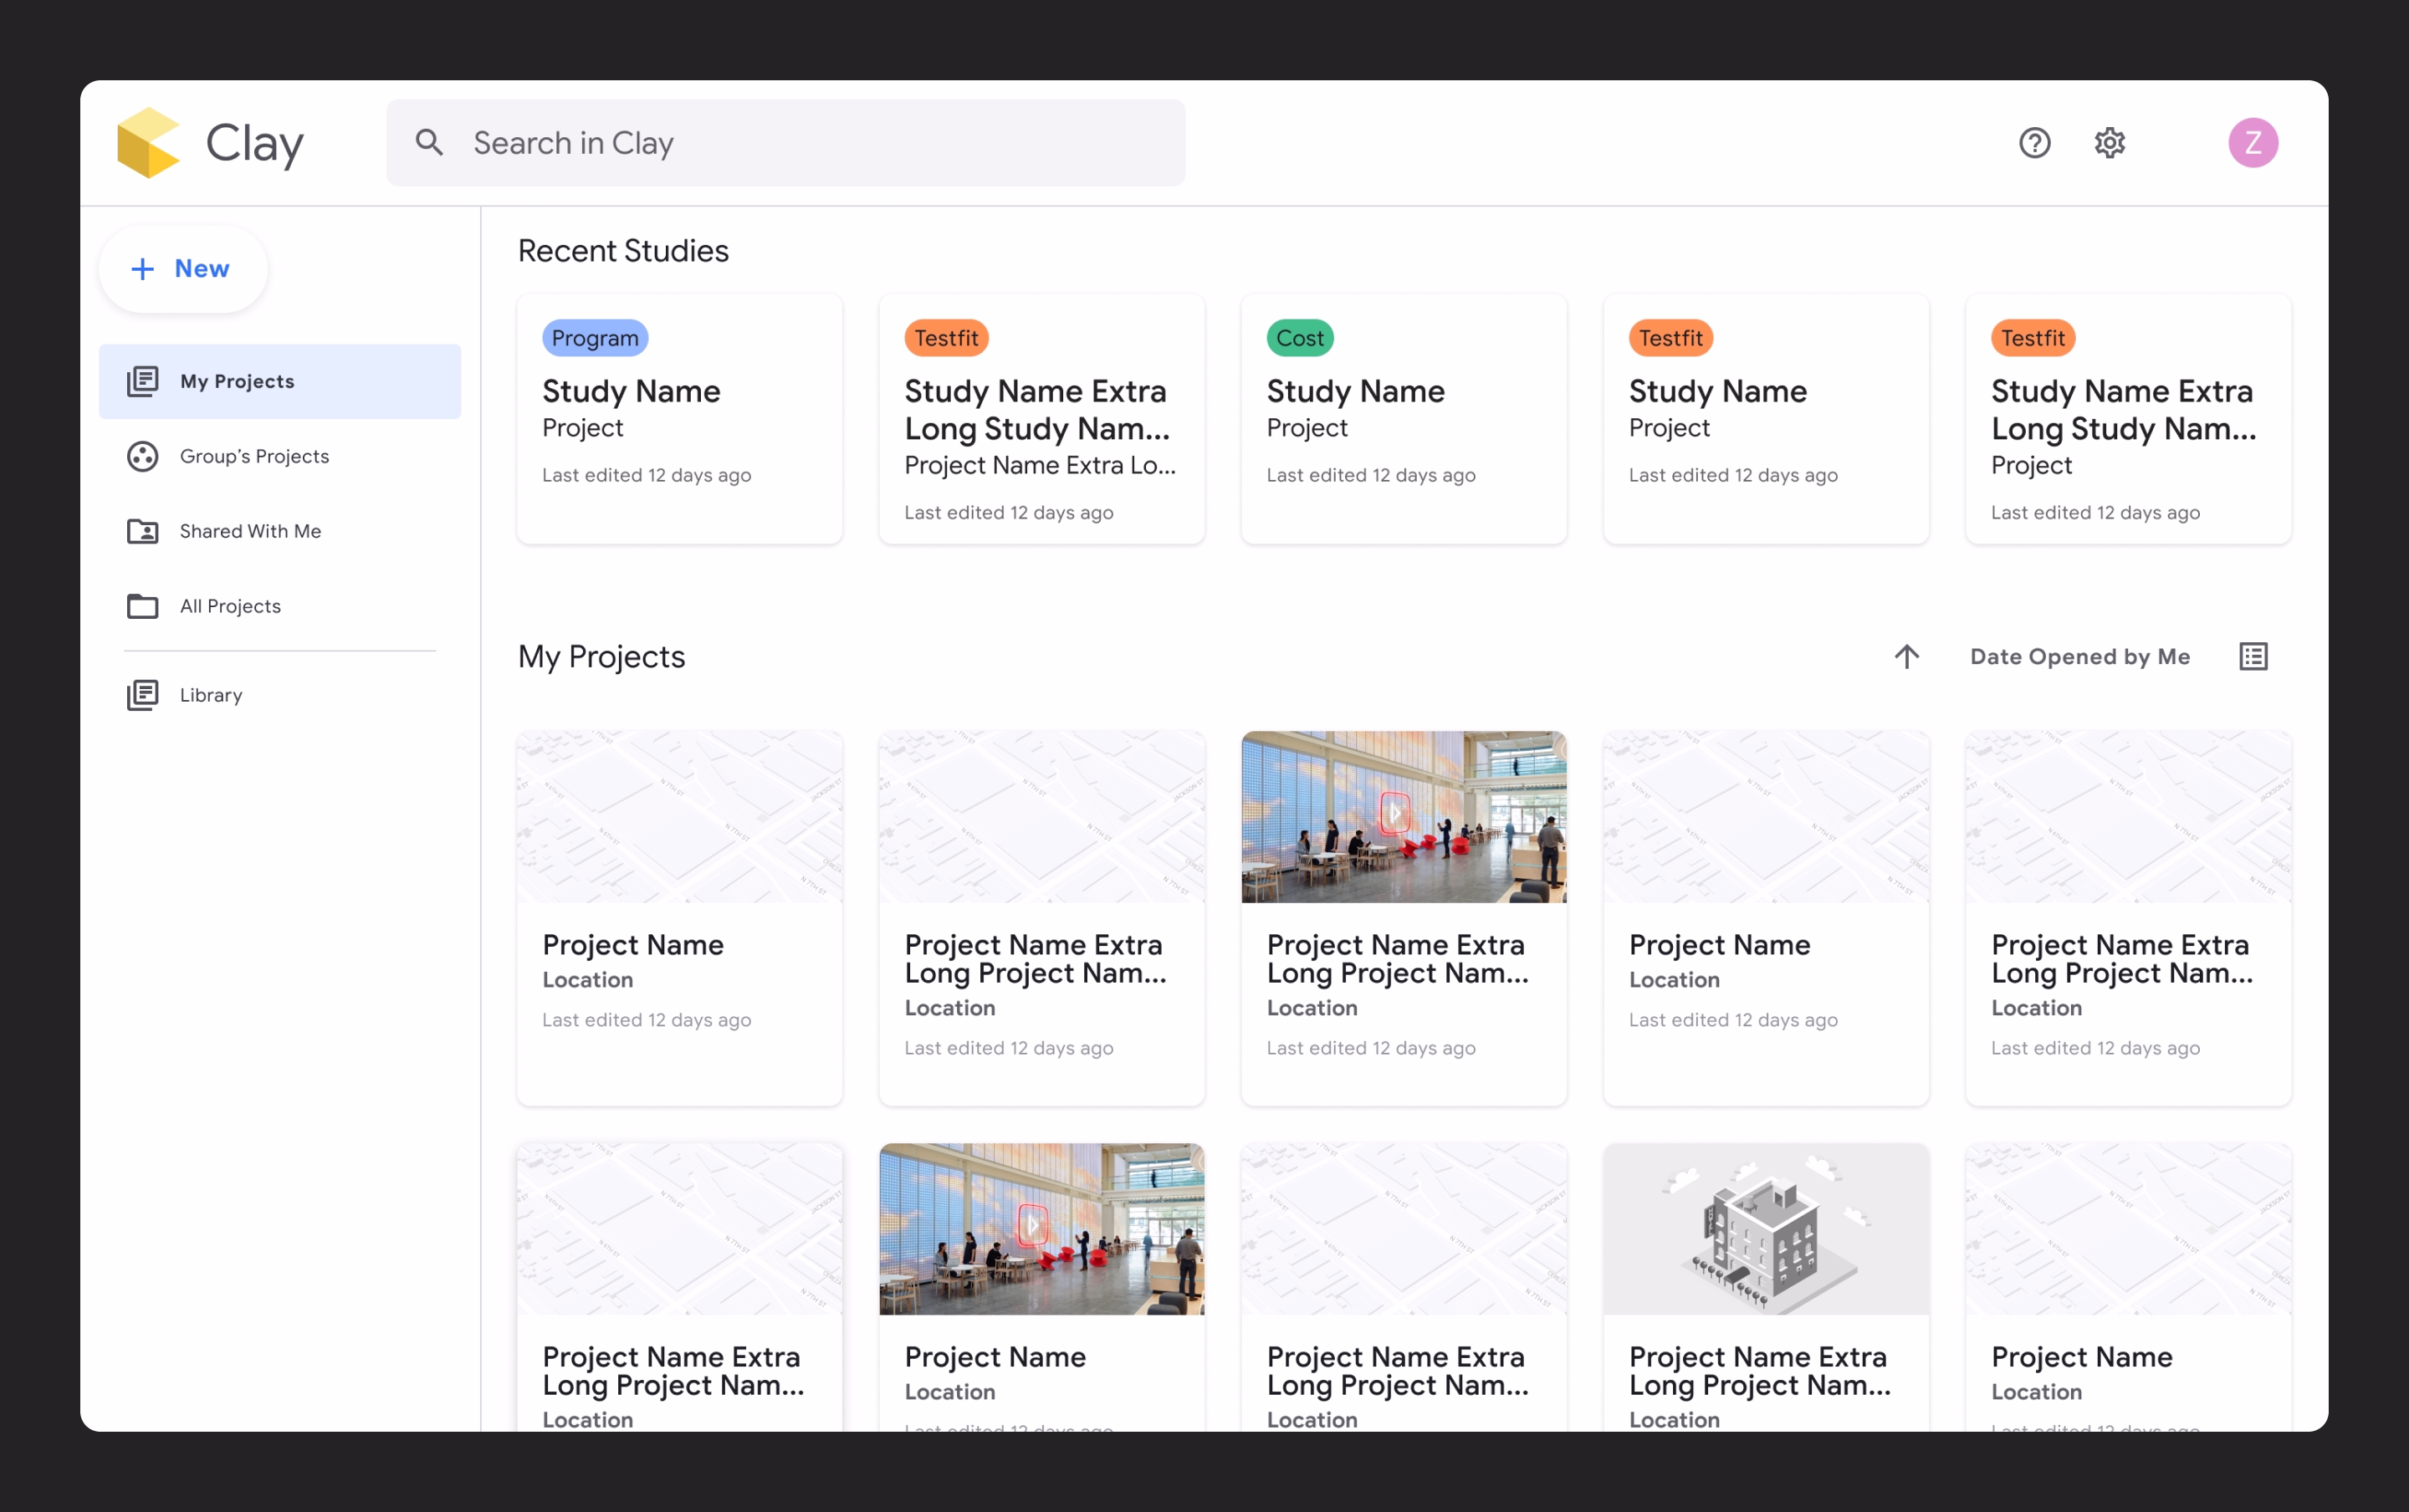Open Date Opened by Me sort dropdown
This screenshot has width=2409, height=1512.
click(x=2079, y=657)
